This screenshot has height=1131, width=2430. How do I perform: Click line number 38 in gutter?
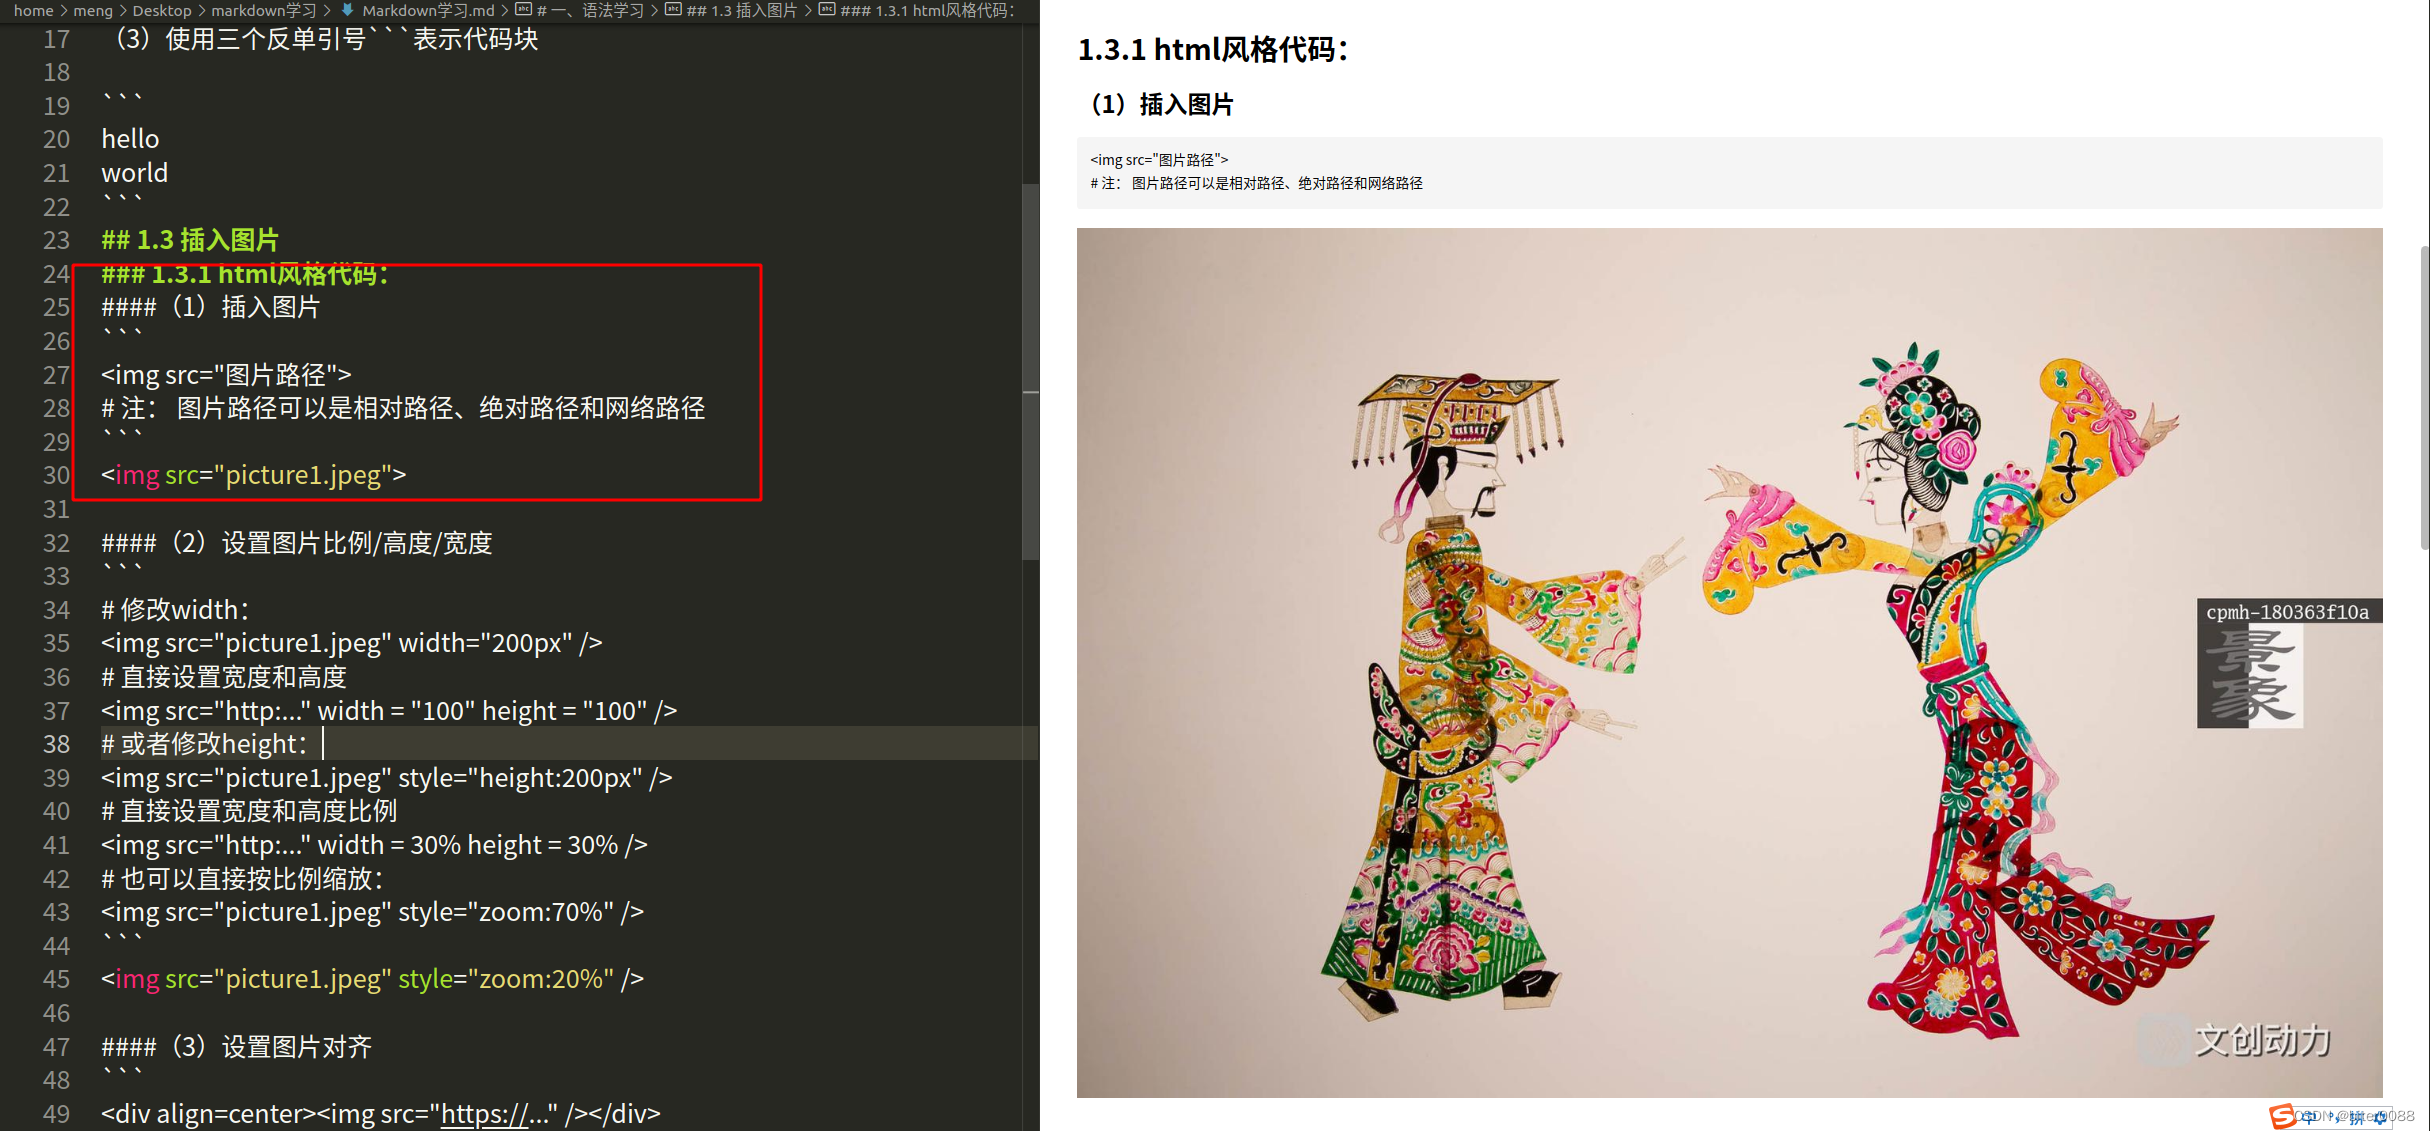coord(56,744)
